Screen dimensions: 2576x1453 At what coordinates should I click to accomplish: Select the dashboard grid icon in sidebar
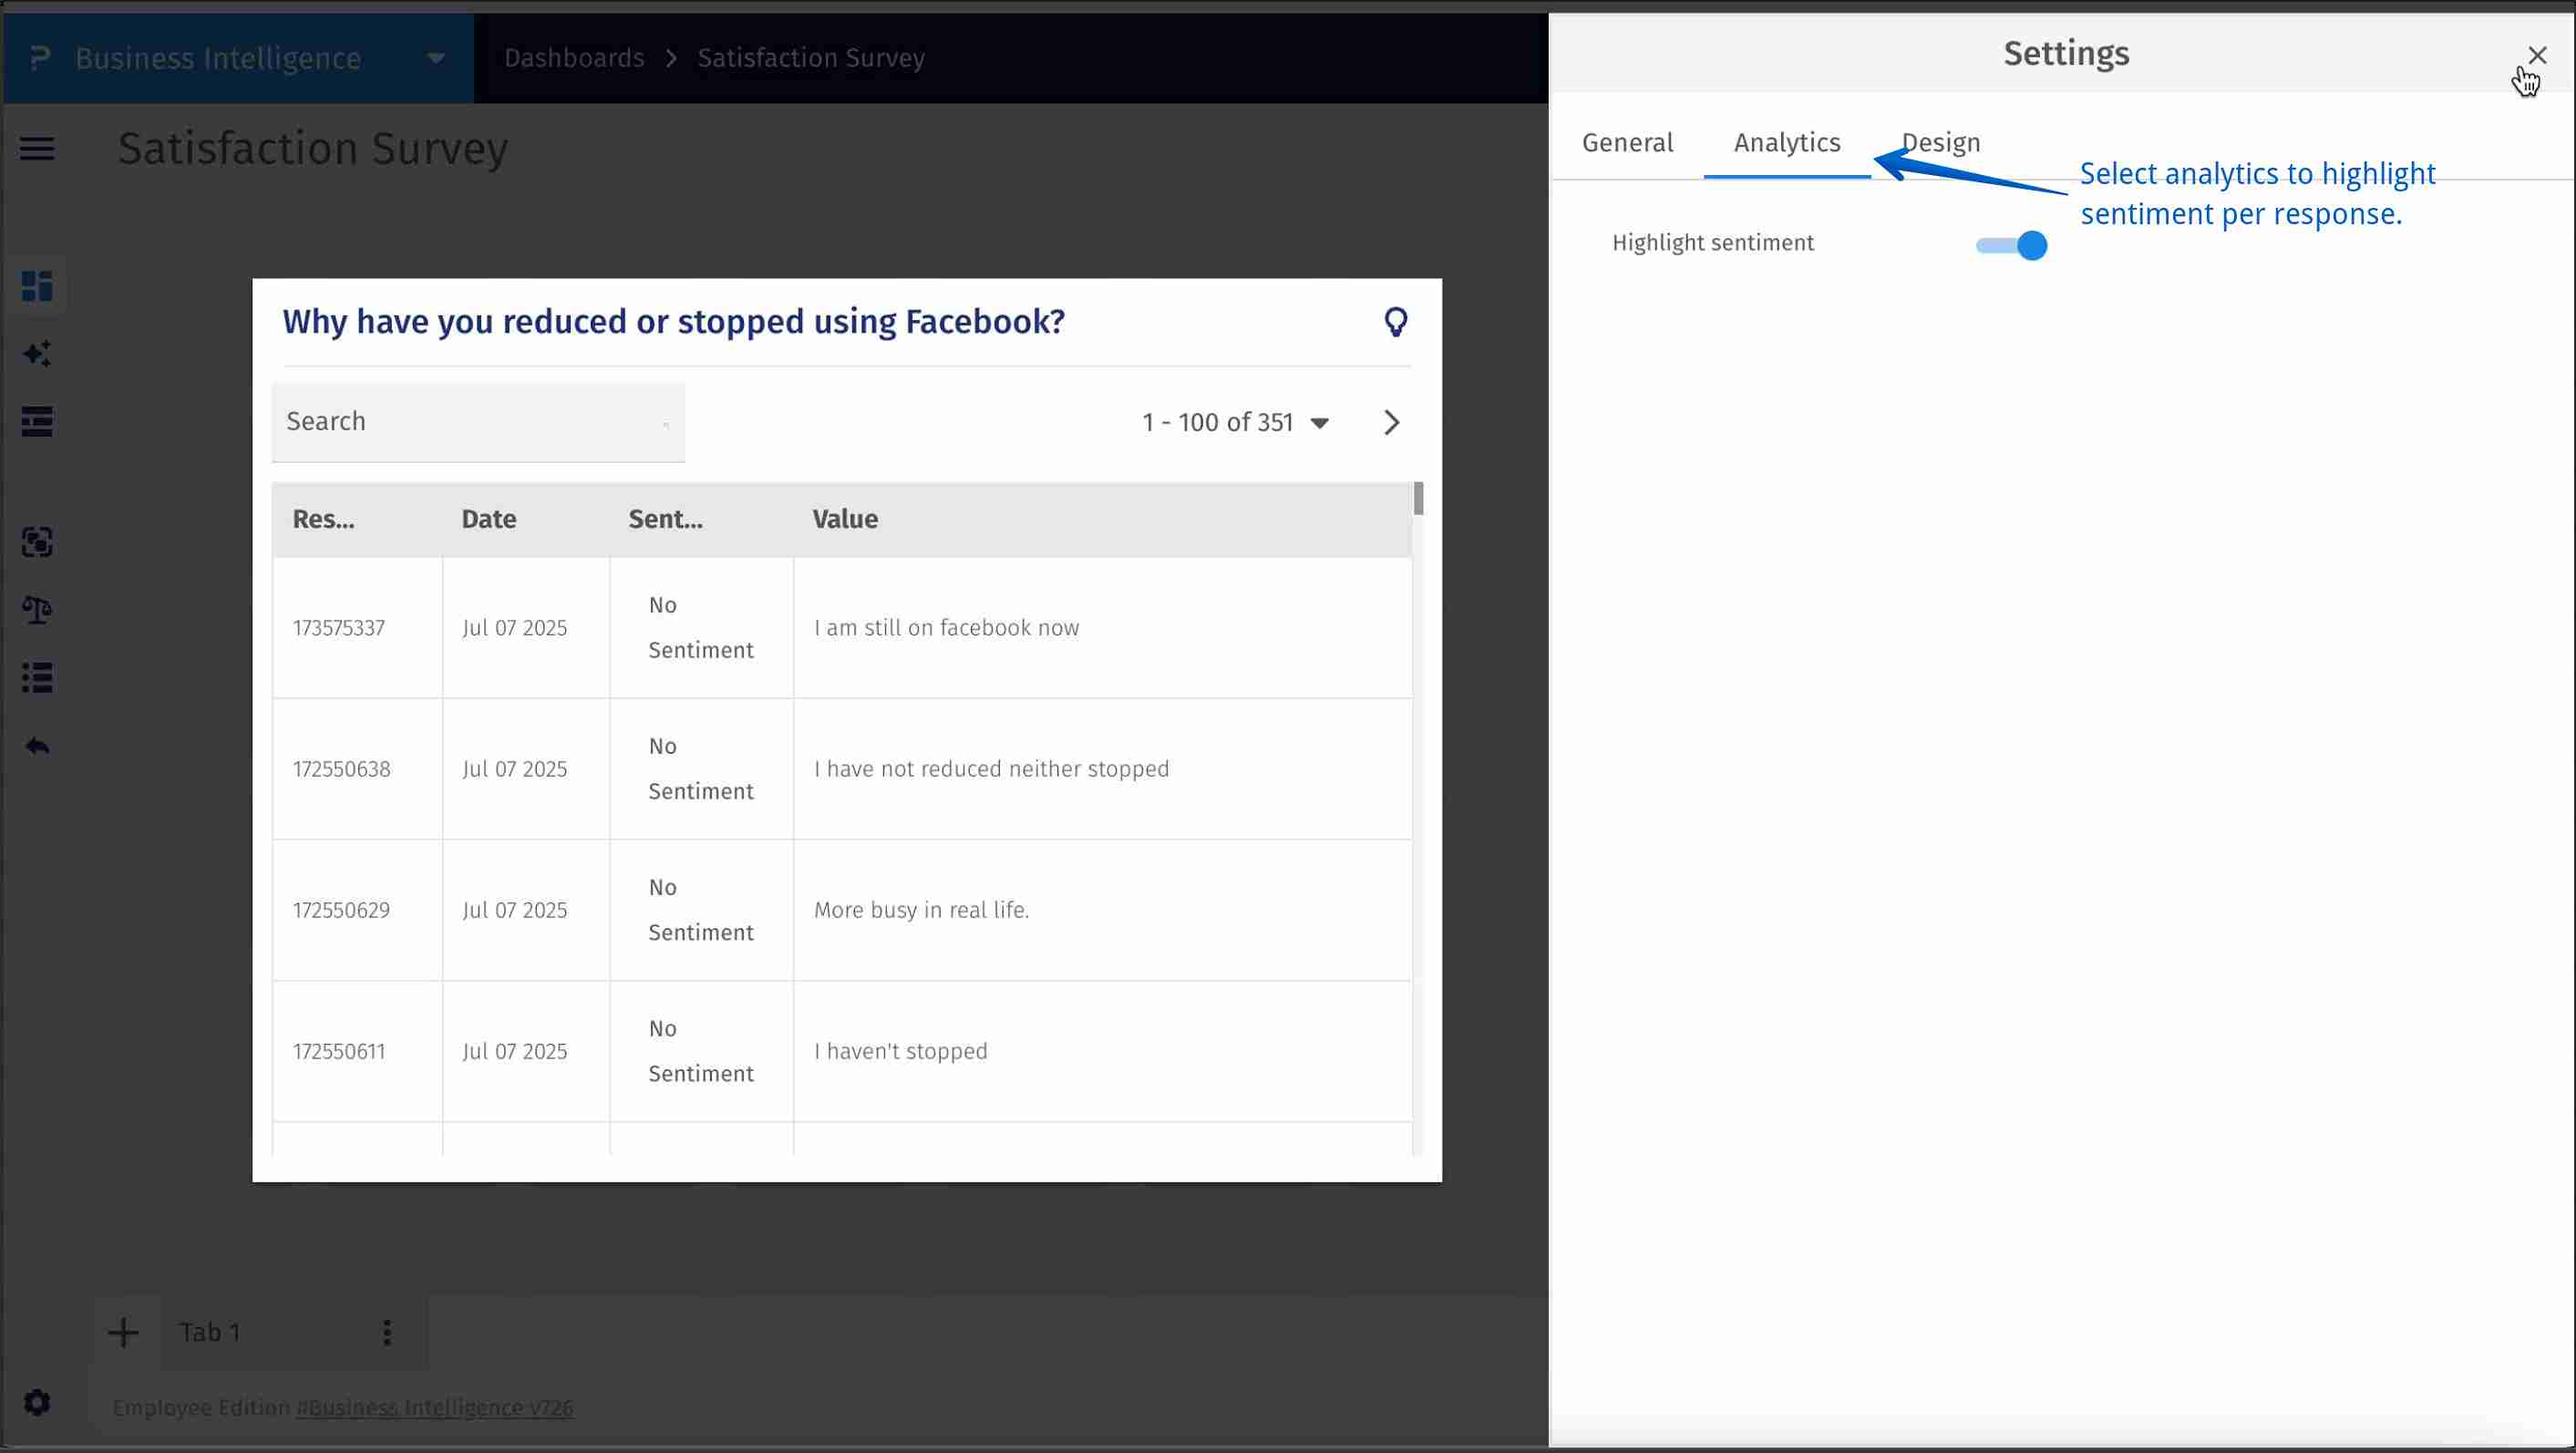coord(37,286)
